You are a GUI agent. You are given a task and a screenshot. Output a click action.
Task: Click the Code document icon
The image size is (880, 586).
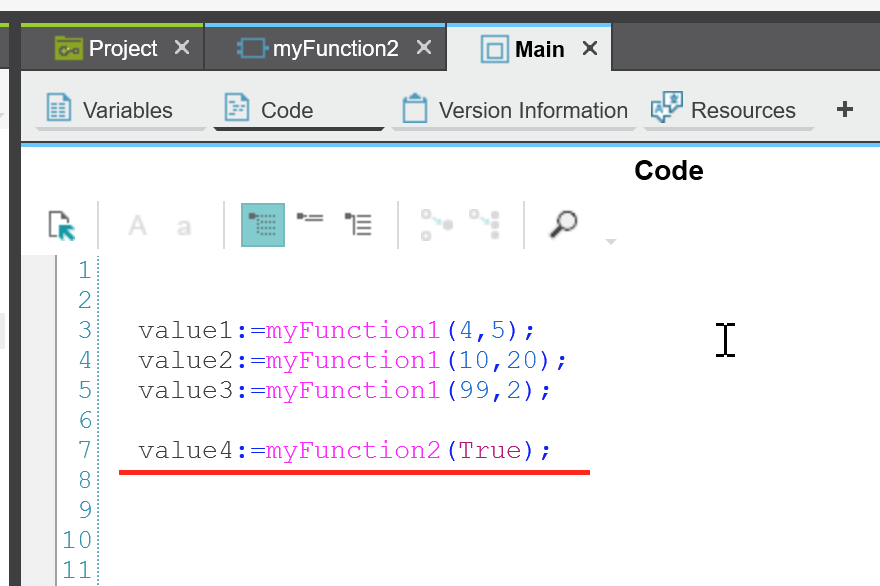pyautogui.click(x=236, y=107)
